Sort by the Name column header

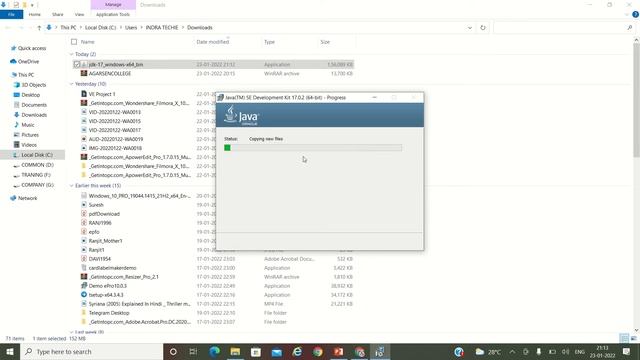coord(87,42)
